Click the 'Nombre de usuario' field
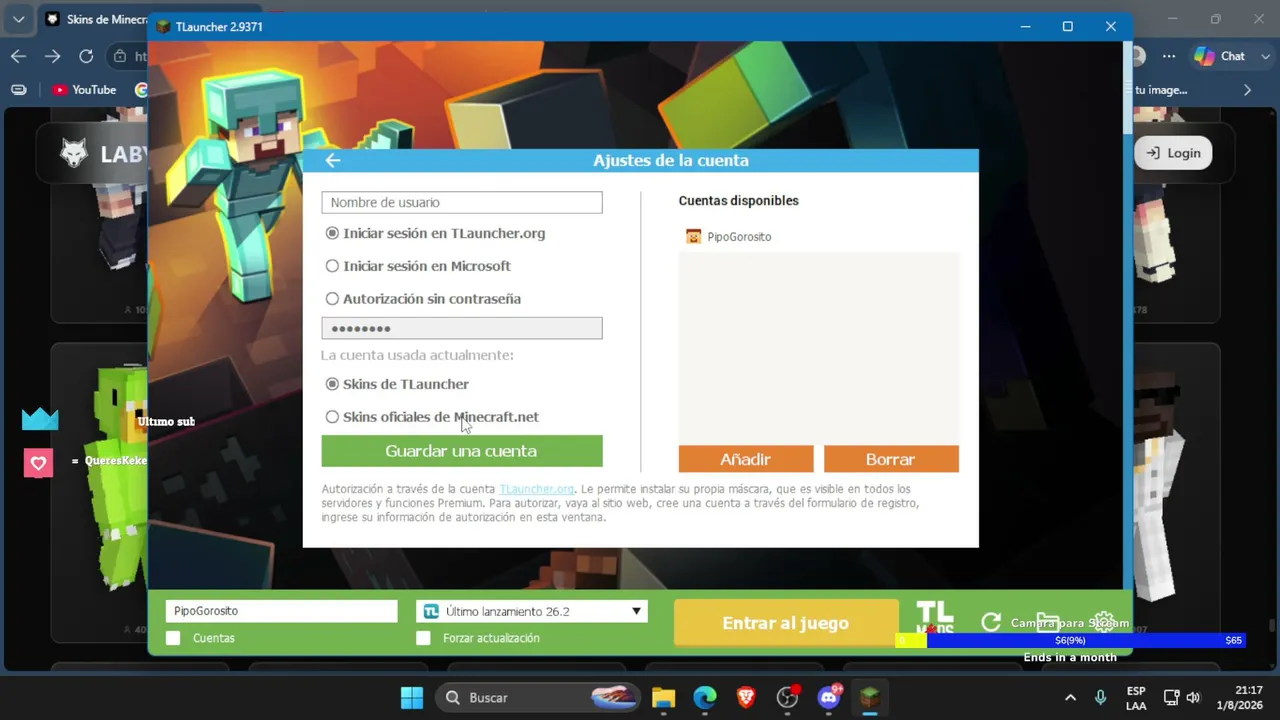Viewport: 1280px width, 720px height. [462, 202]
